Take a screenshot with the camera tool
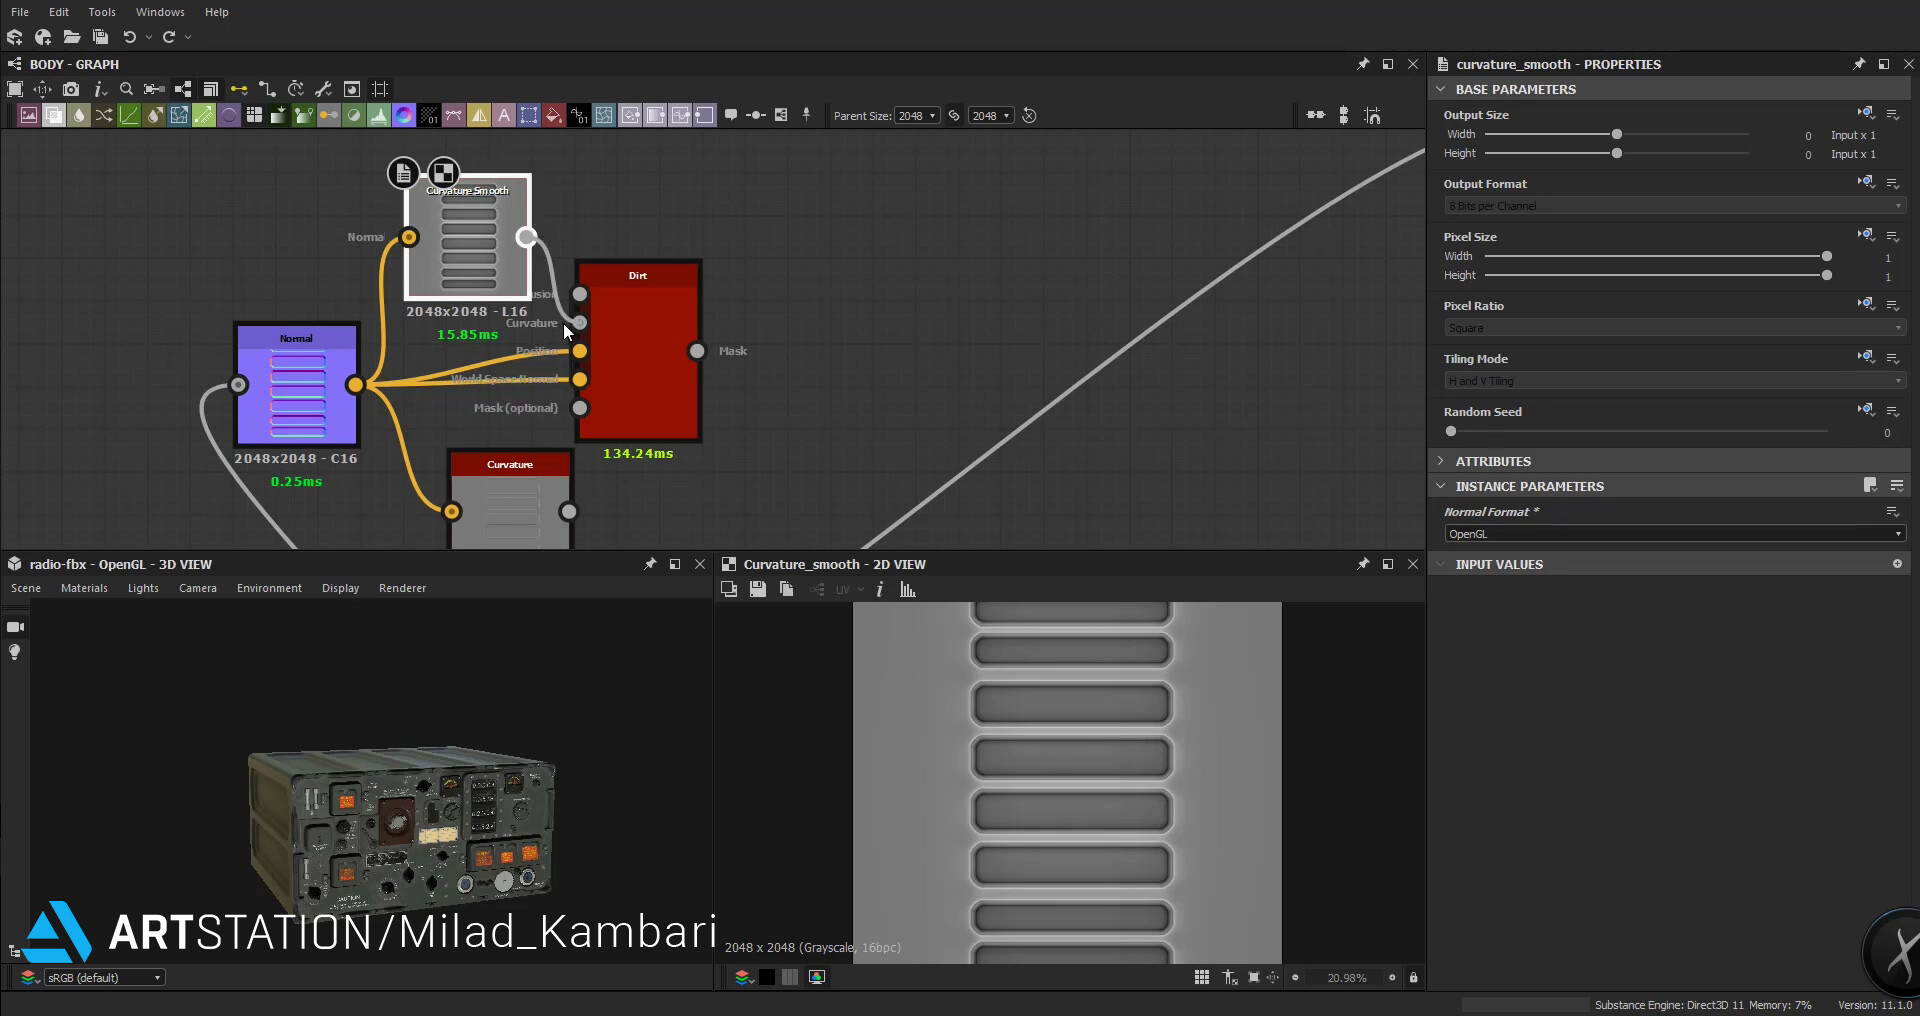Image resolution: width=1920 pixels, height=1016 pixels. tap(72, 89)
